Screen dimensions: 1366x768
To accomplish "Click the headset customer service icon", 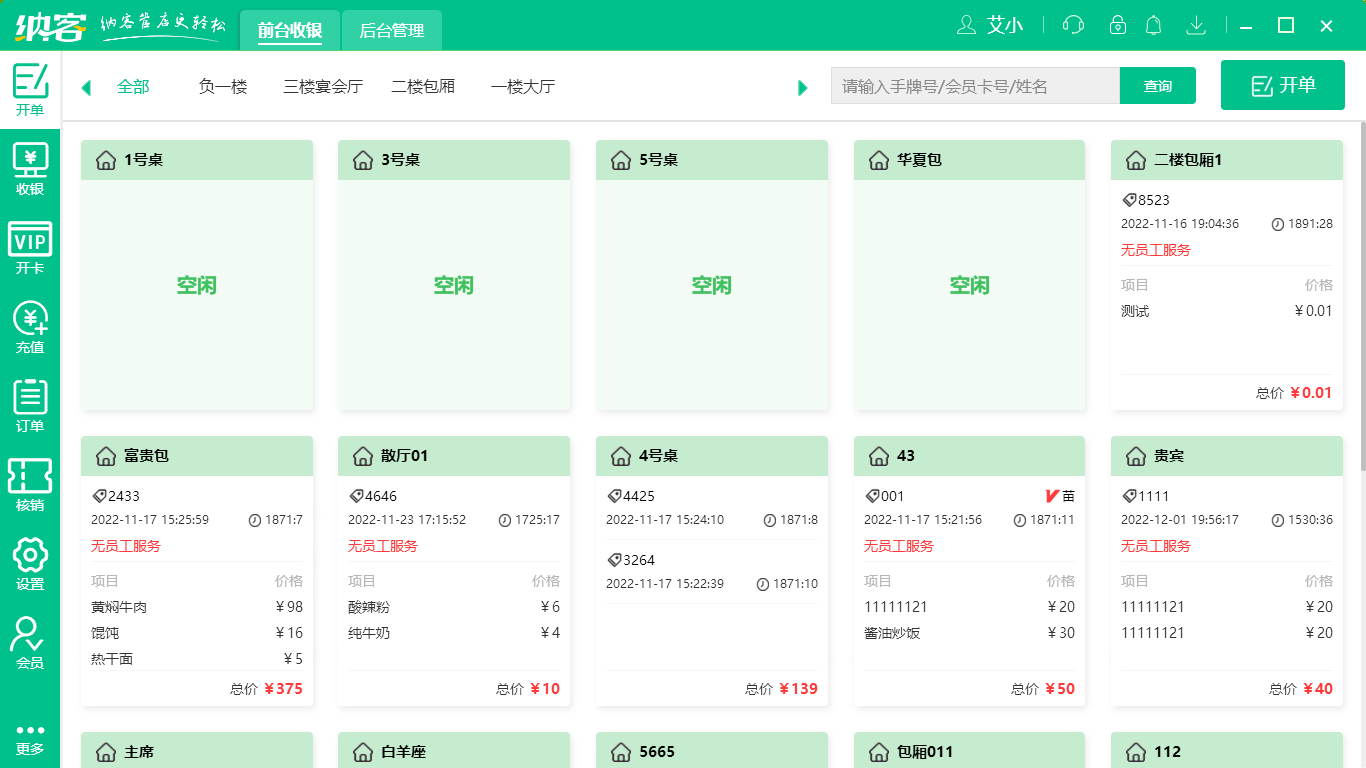I will pyautogui.click(x=1073, y=25).
